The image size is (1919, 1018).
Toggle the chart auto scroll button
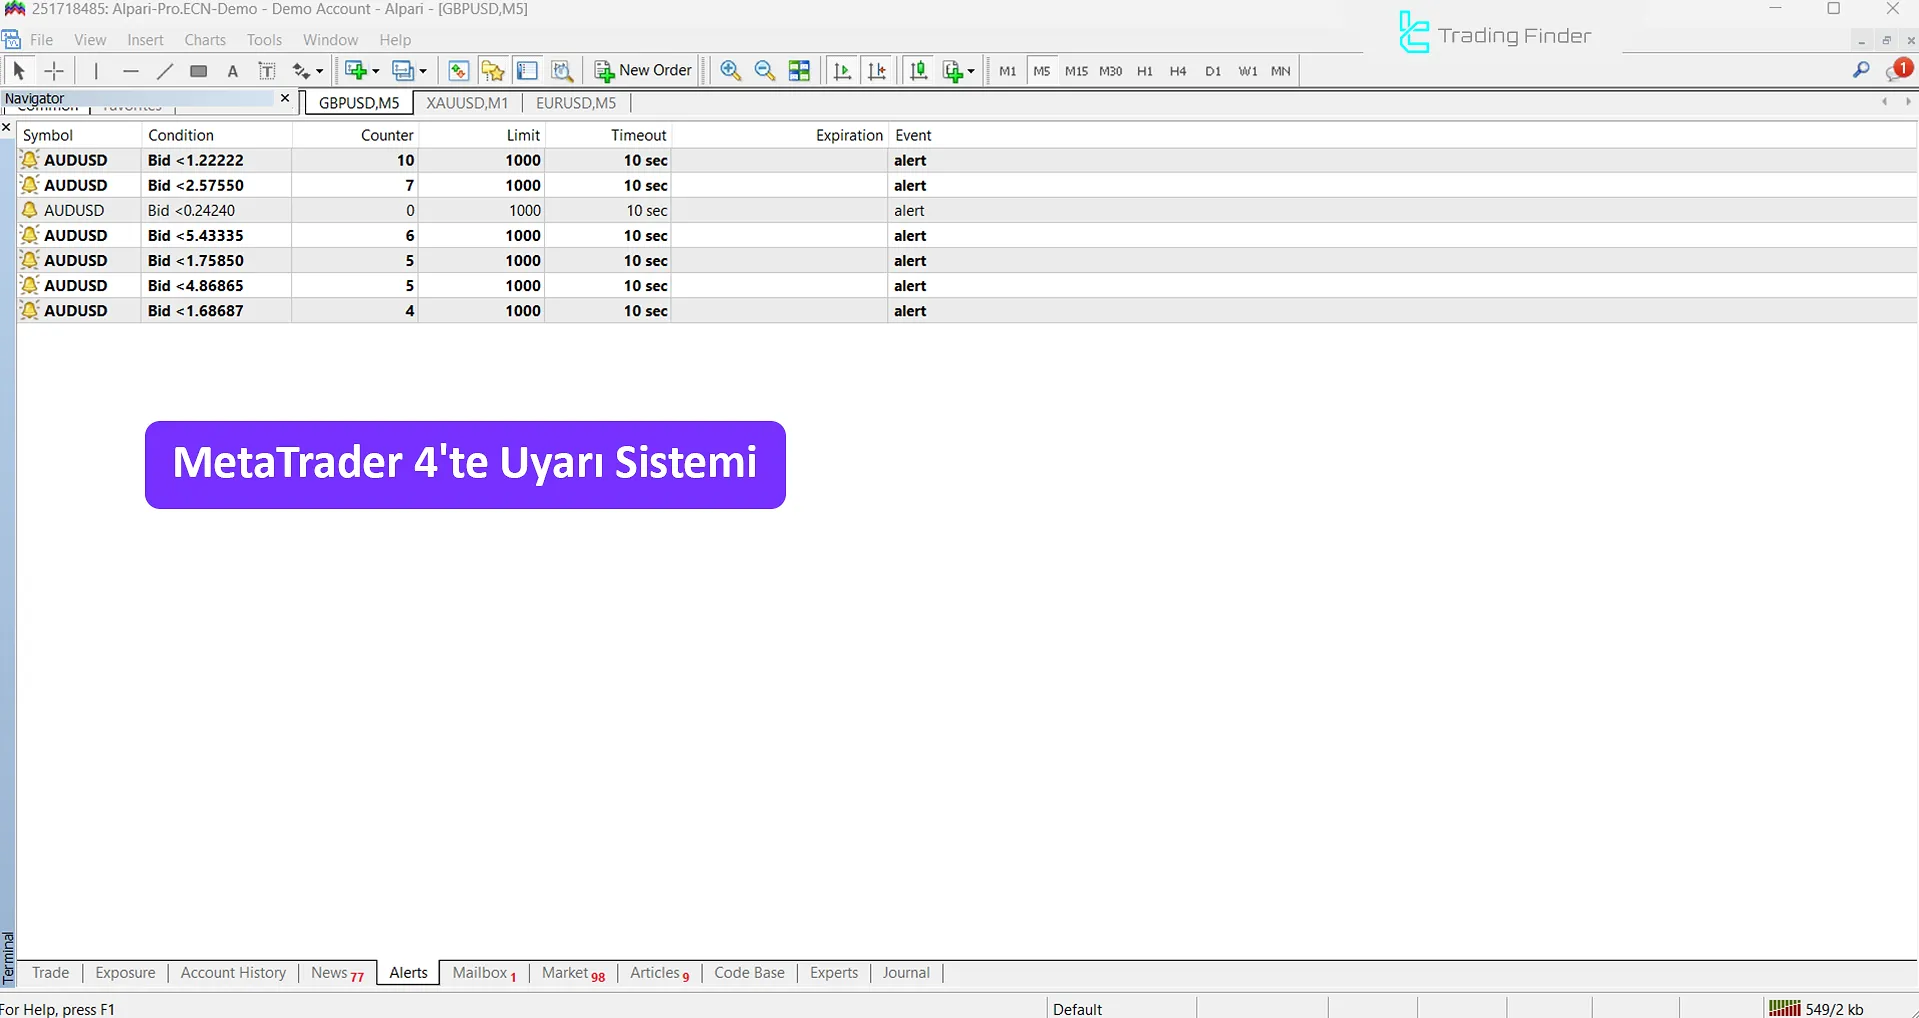[842, 71]
